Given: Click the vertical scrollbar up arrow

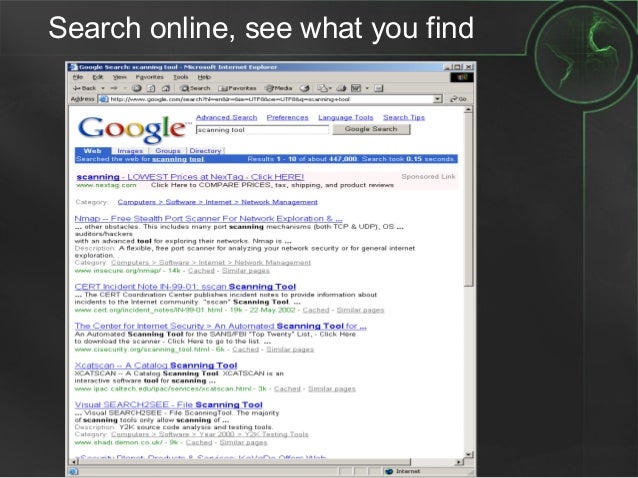Looking at the screenshot, I should pos(468,110).
